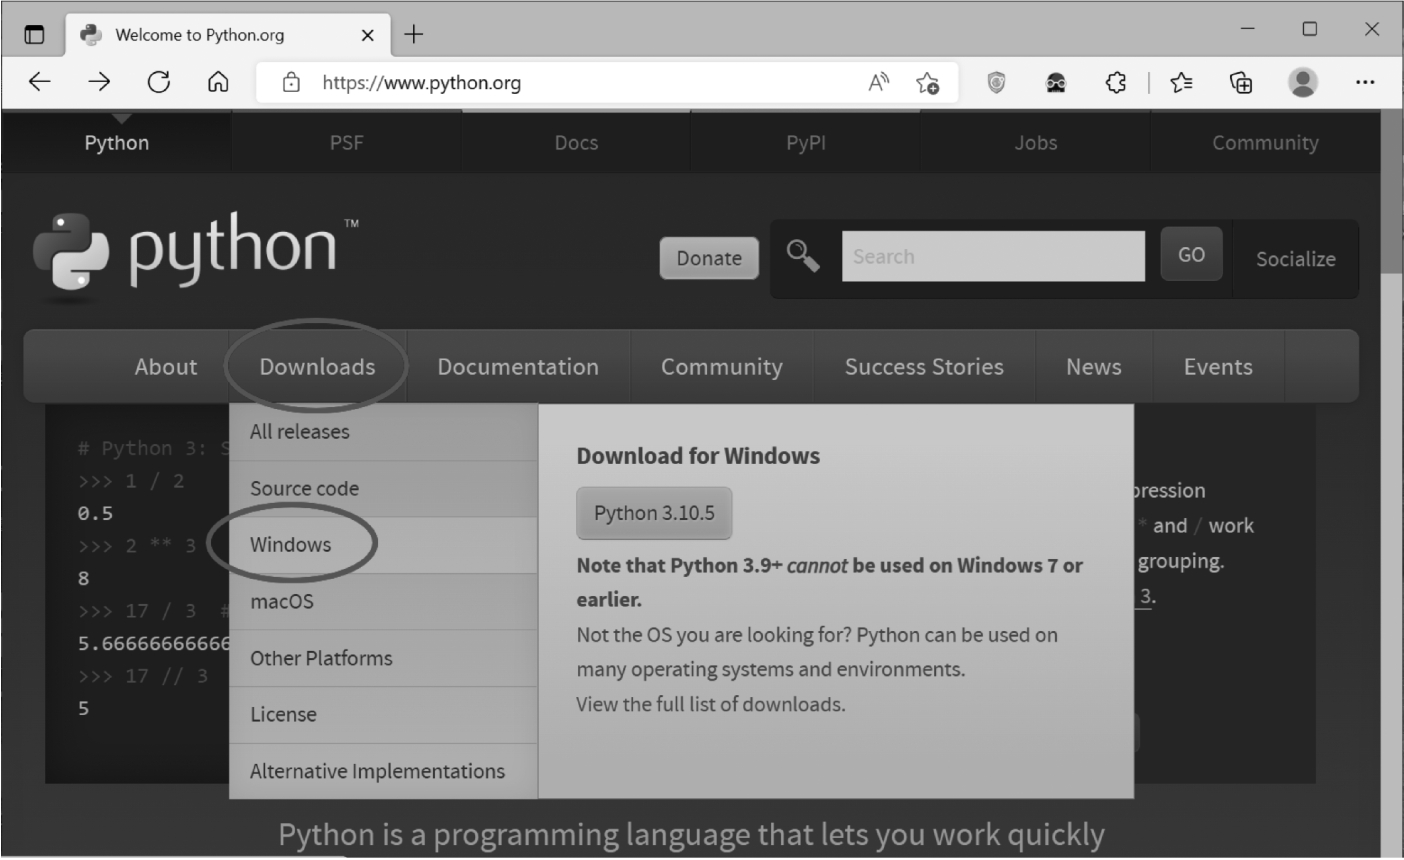Screen dimensions: 1404x860
Task: Add page to favorites star icon
Action: (927, 83)
